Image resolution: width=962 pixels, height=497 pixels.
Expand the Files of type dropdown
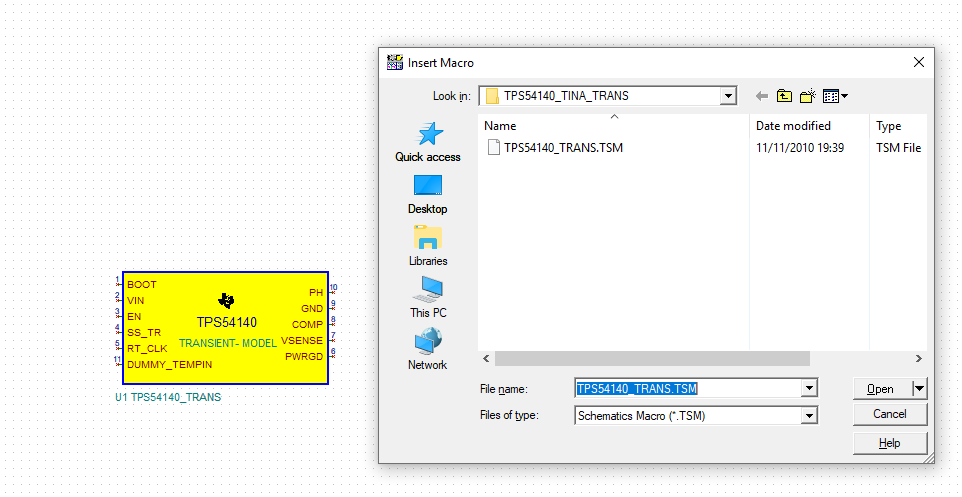click(x=810, y=415)
